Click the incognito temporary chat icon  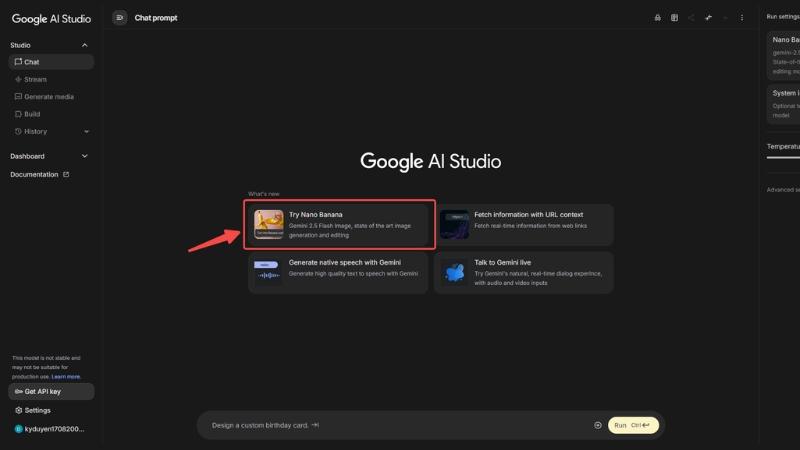(657, 17)
